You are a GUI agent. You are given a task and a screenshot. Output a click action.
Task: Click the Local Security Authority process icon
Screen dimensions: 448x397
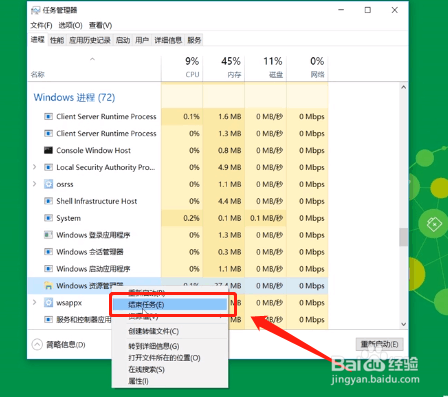click(48, 167)
